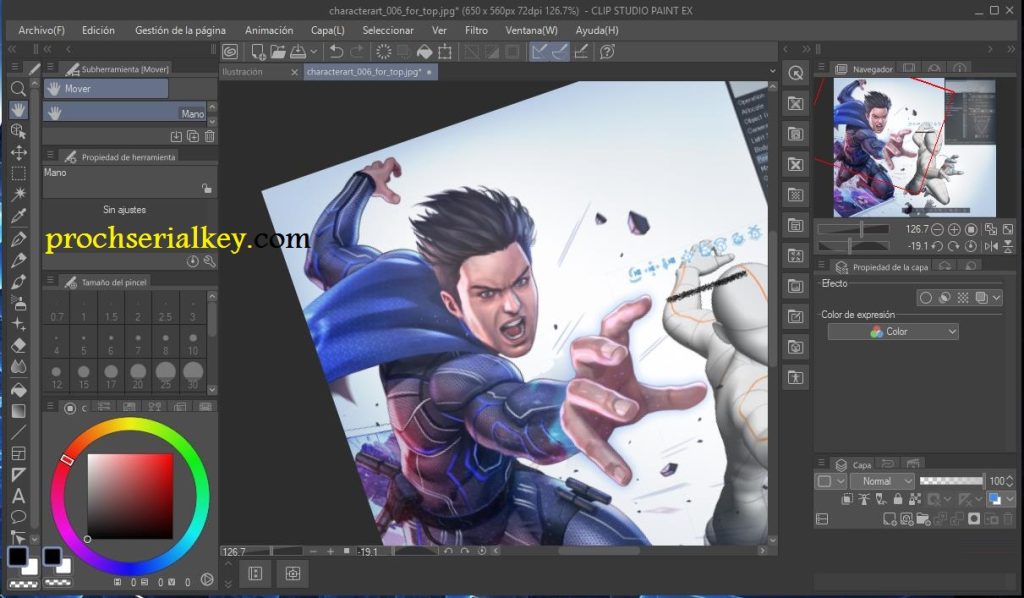Select the Mano sub tool
Image resolution: width=1024 pixels, height=598 pixels.
[125, 113]
